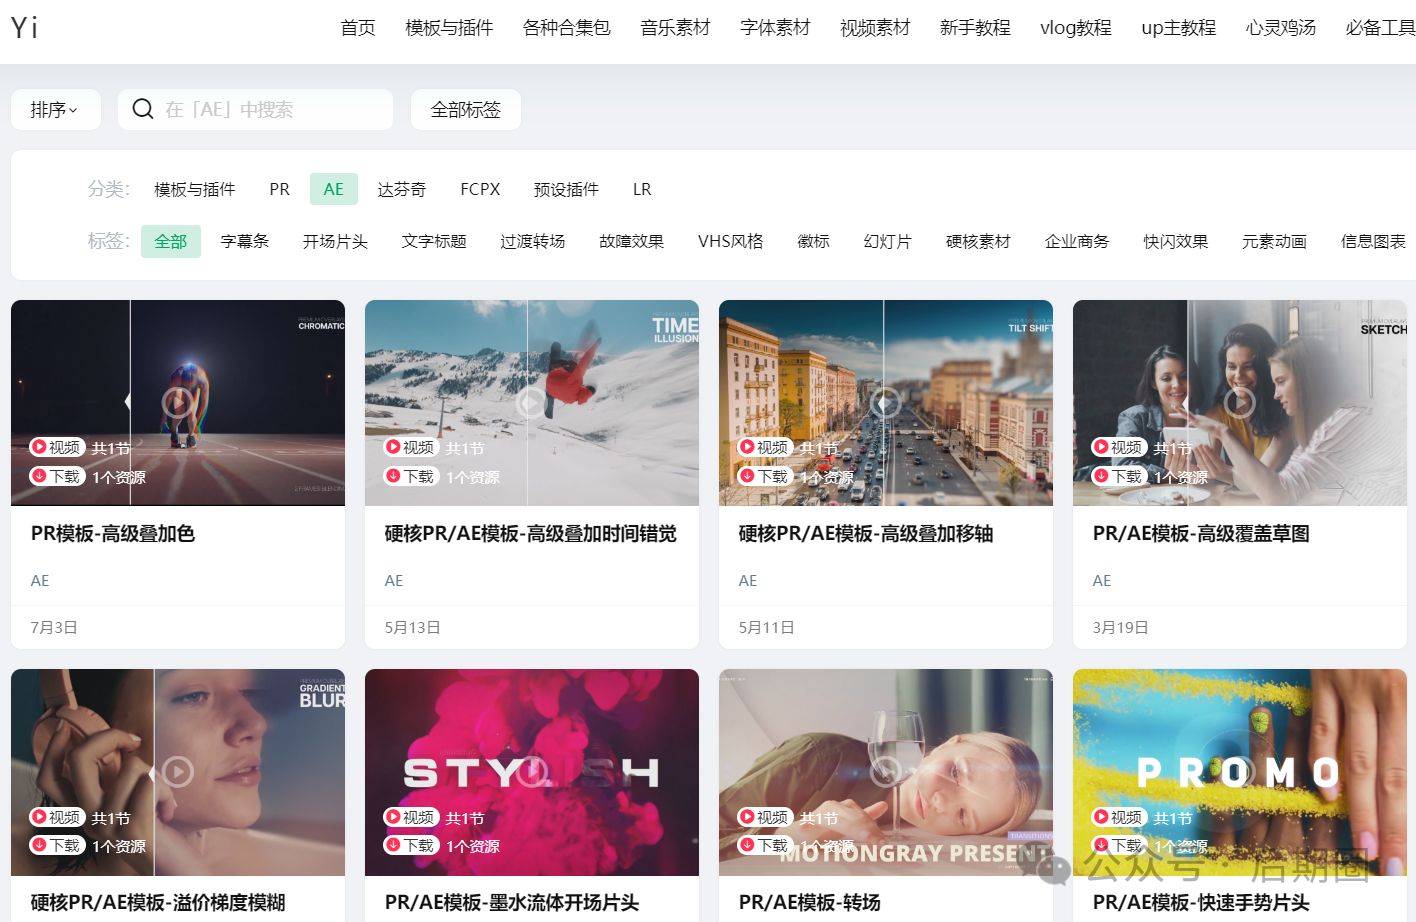The width and height of the screenshot is (1416, 922).
Task: Select the AE category filter
Action: click(x=333, y=188)
